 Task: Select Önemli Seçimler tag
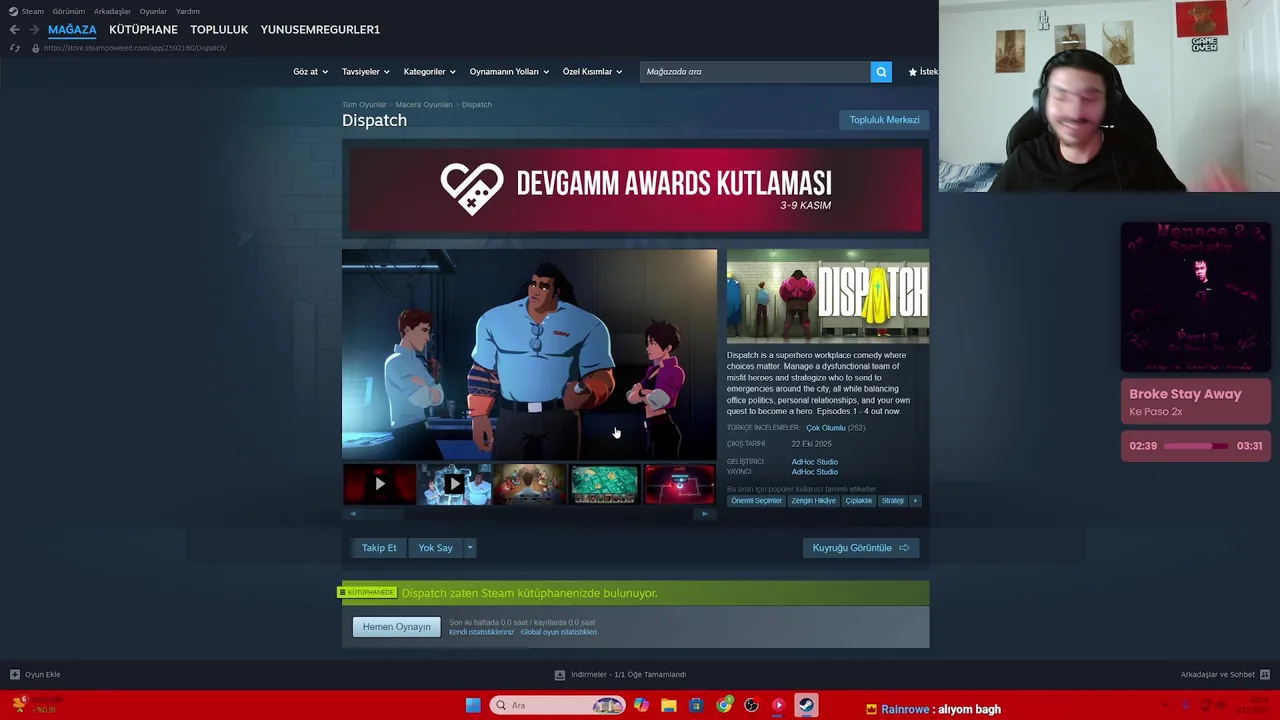[x=756, y=501]
